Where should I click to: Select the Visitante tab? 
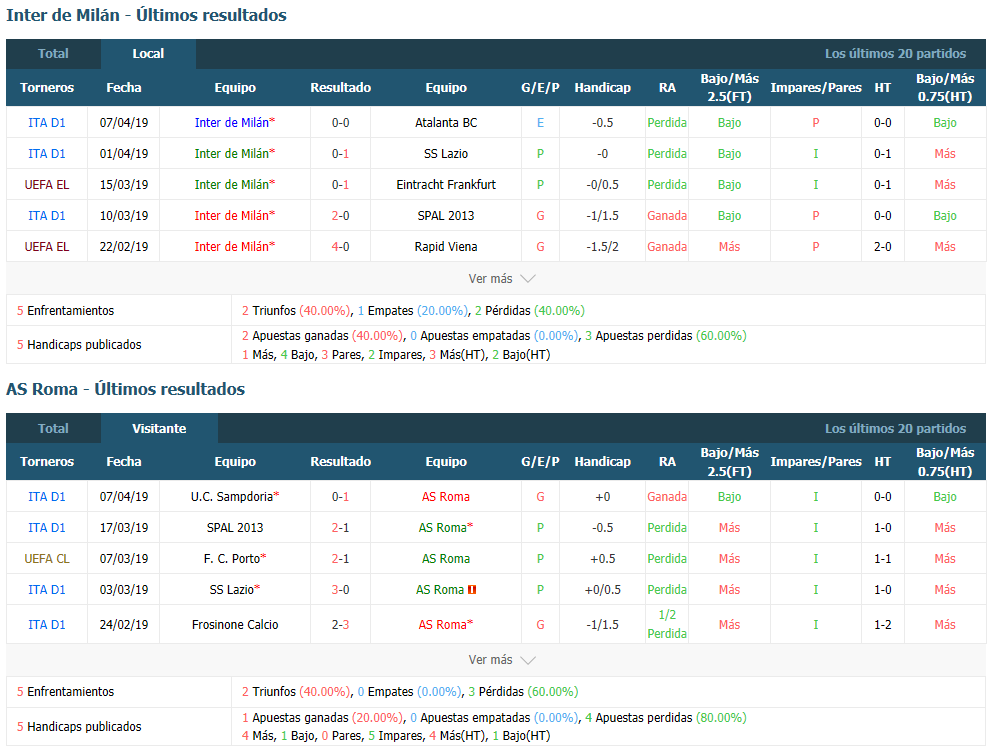click(x=159, y=428)
